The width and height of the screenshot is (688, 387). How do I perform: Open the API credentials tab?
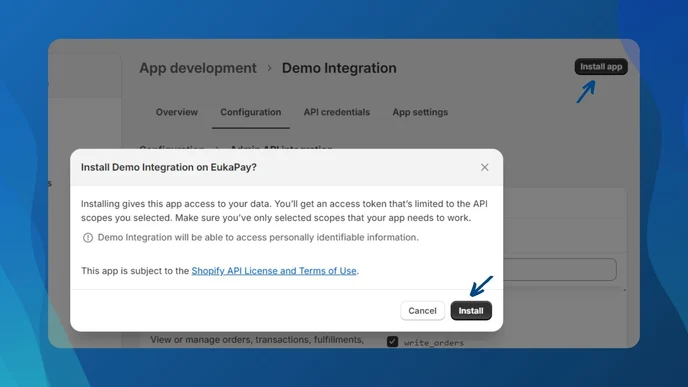337,112
